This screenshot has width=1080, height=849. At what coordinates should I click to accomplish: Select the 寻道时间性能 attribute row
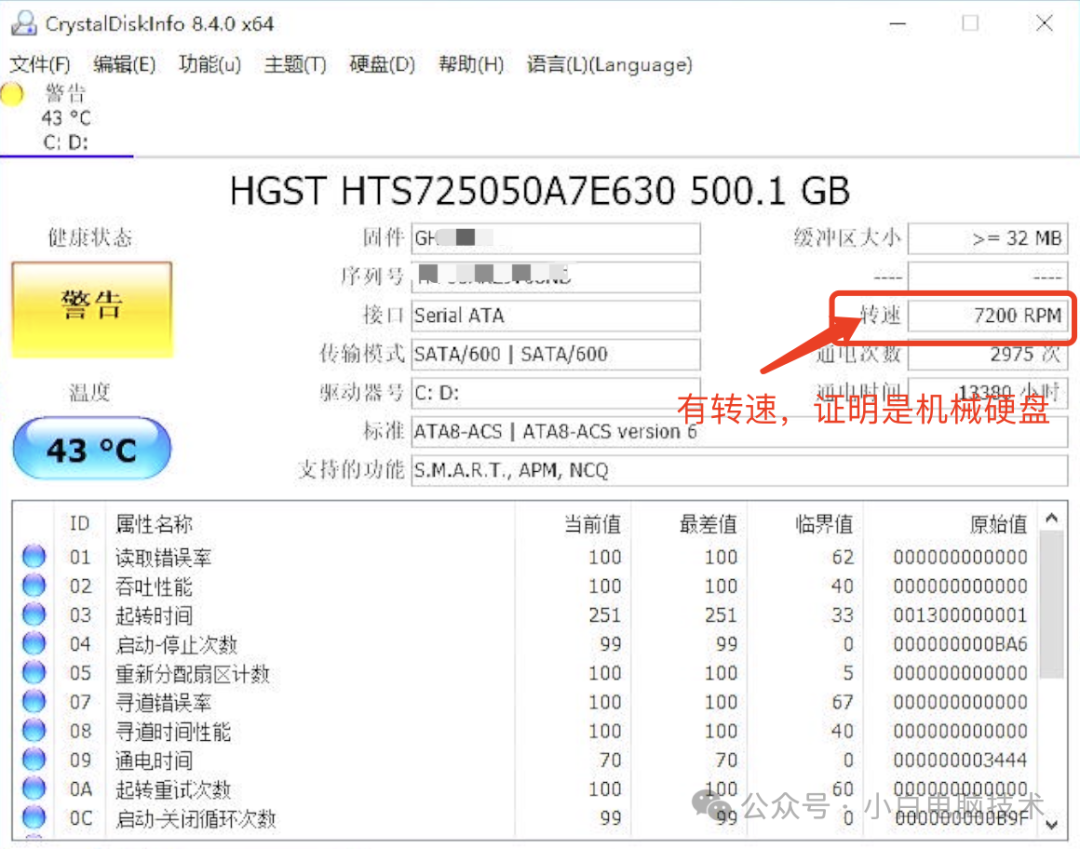(x=525, y=731)
